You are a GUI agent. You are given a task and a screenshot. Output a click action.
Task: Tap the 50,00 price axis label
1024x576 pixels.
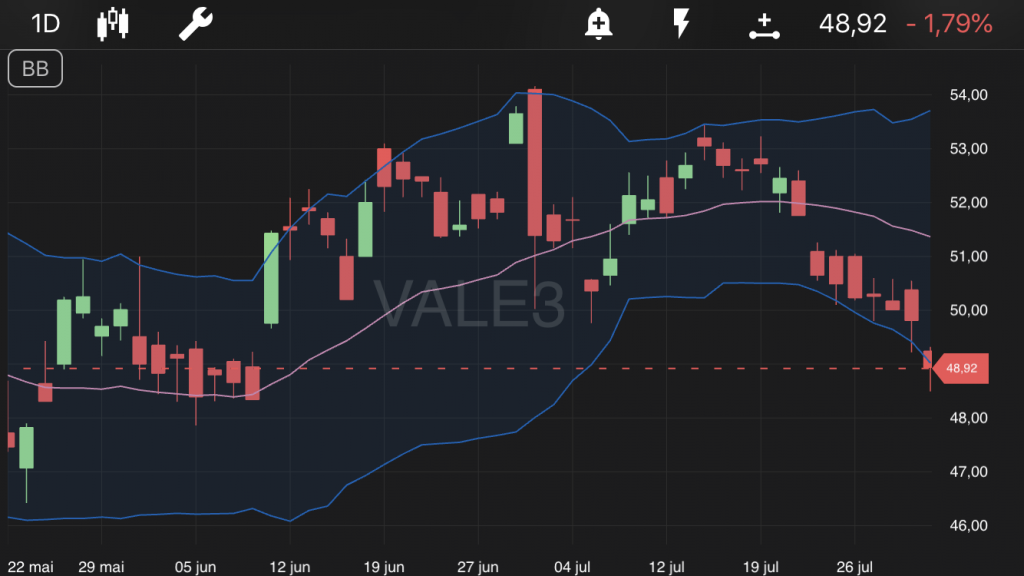(x=968, y=310)
